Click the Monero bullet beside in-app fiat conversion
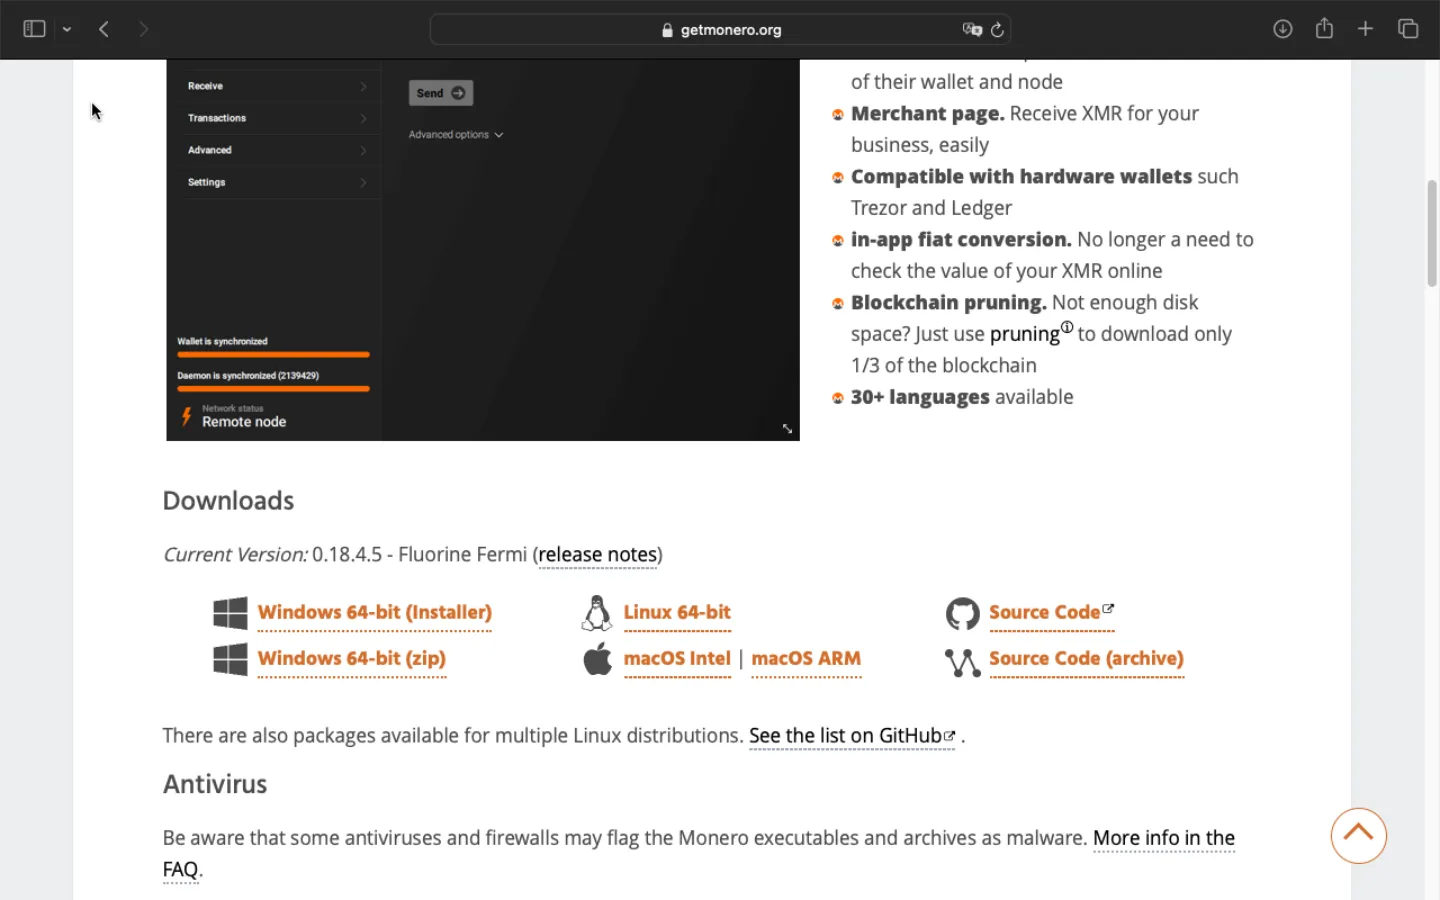The width and height of the screenshot is (1440, 900). pos(838,241)
